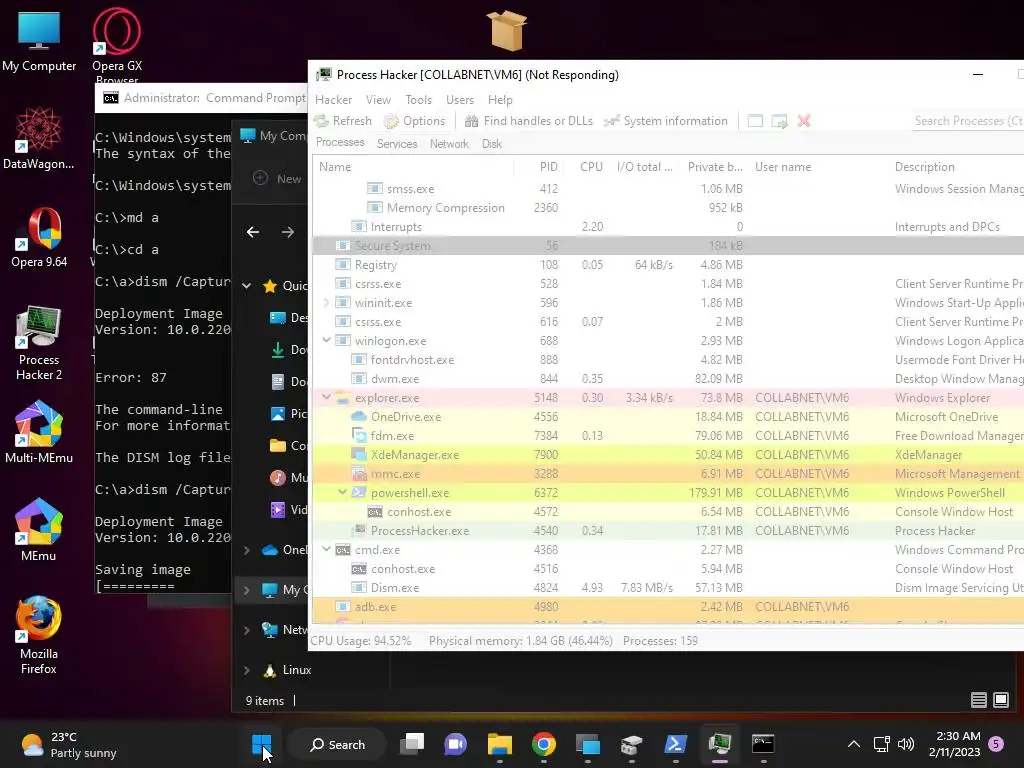
Task: Switch to the Network tab
Action: click(449, 144)
